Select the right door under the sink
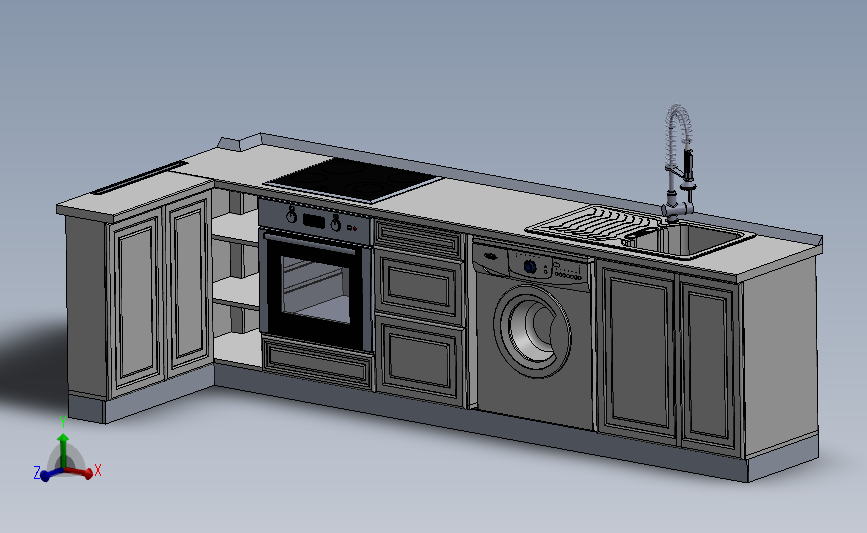Screen dimensions: 867x533 tap(709, 367)
